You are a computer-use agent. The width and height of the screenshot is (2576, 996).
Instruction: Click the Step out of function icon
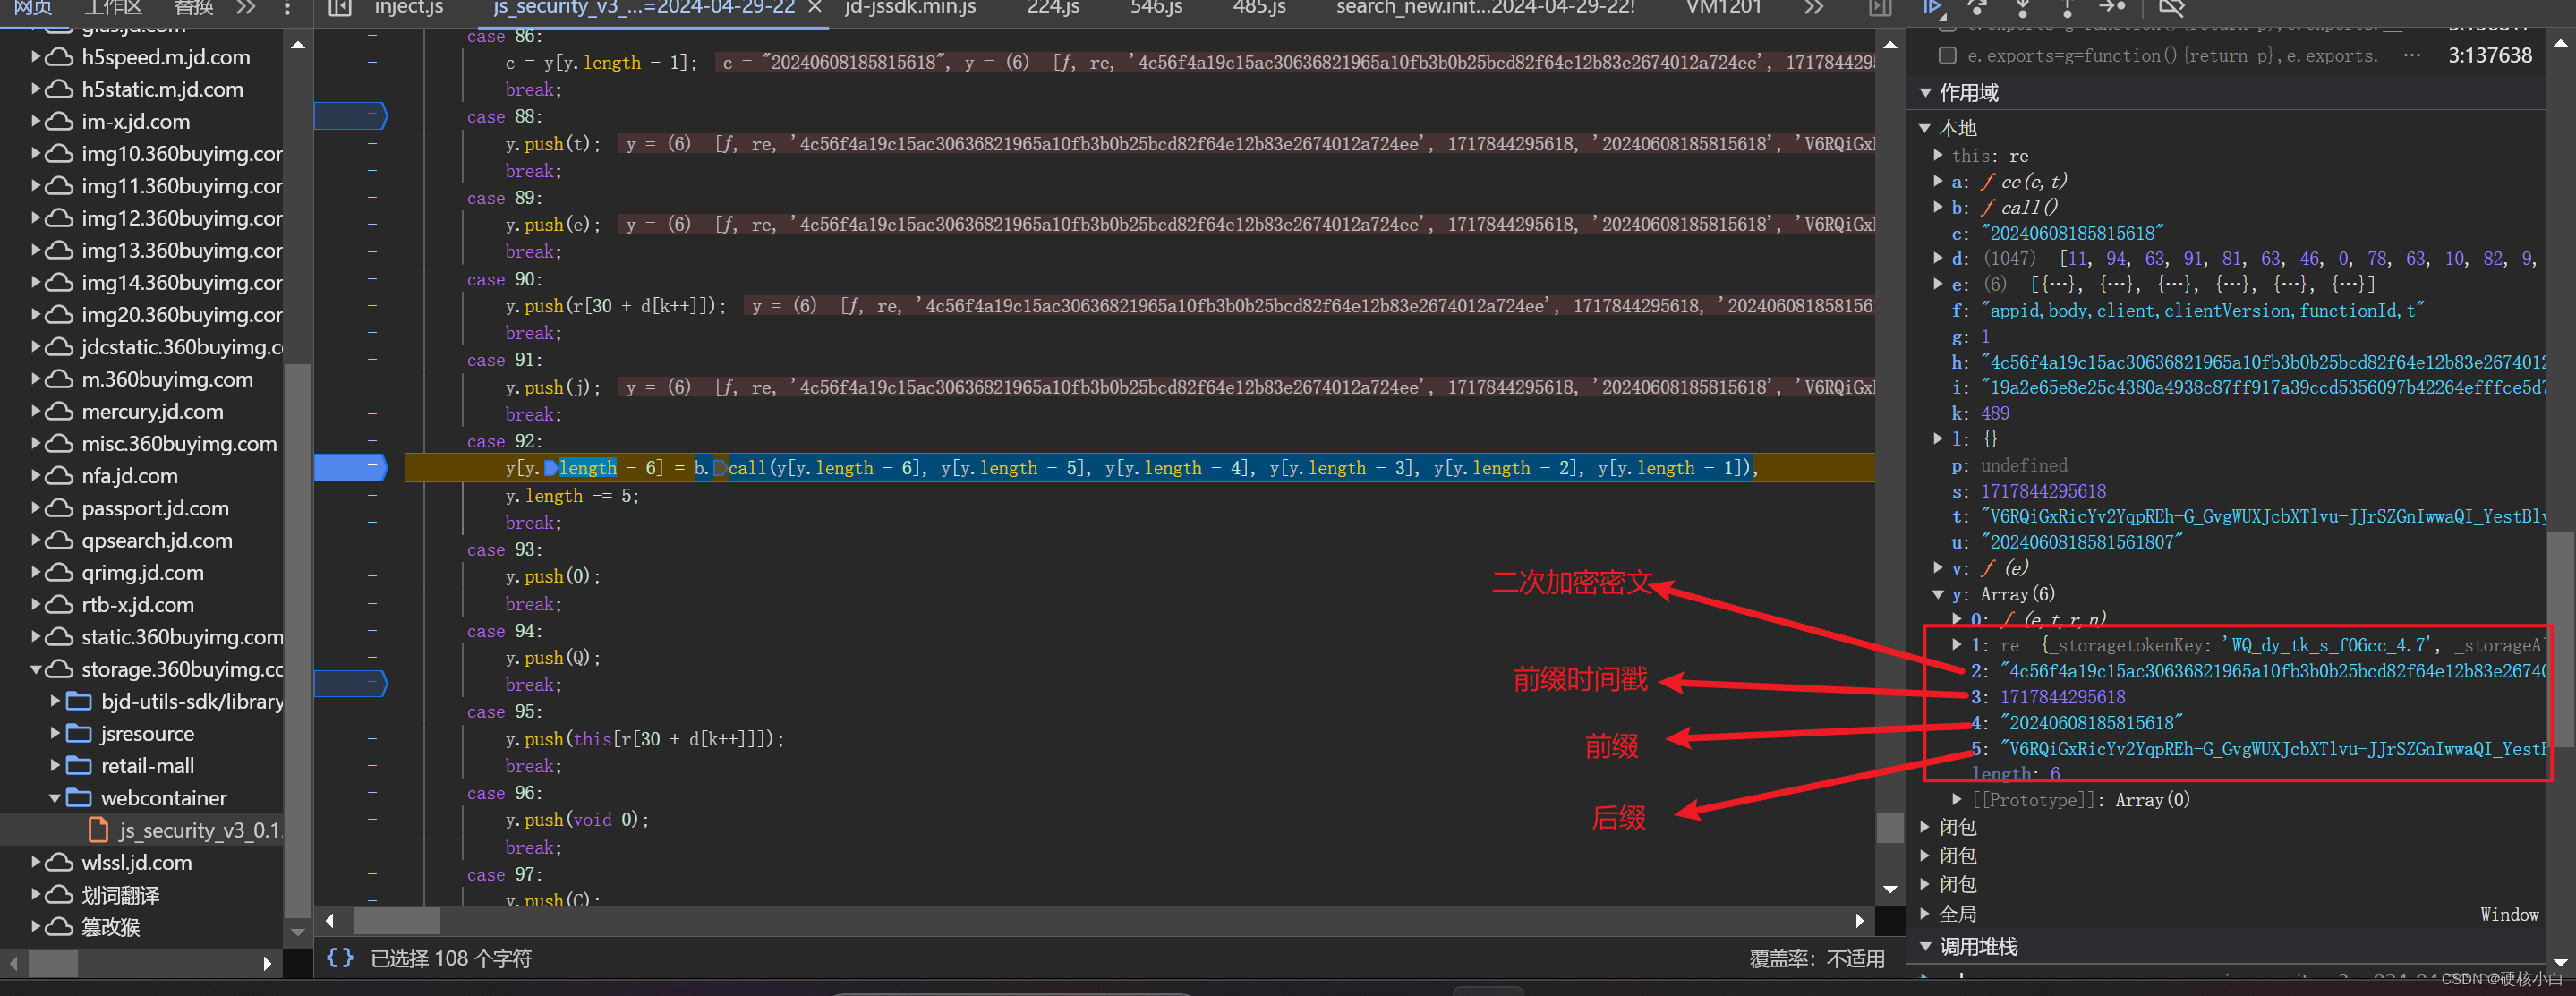click(x=2066, y=7)
